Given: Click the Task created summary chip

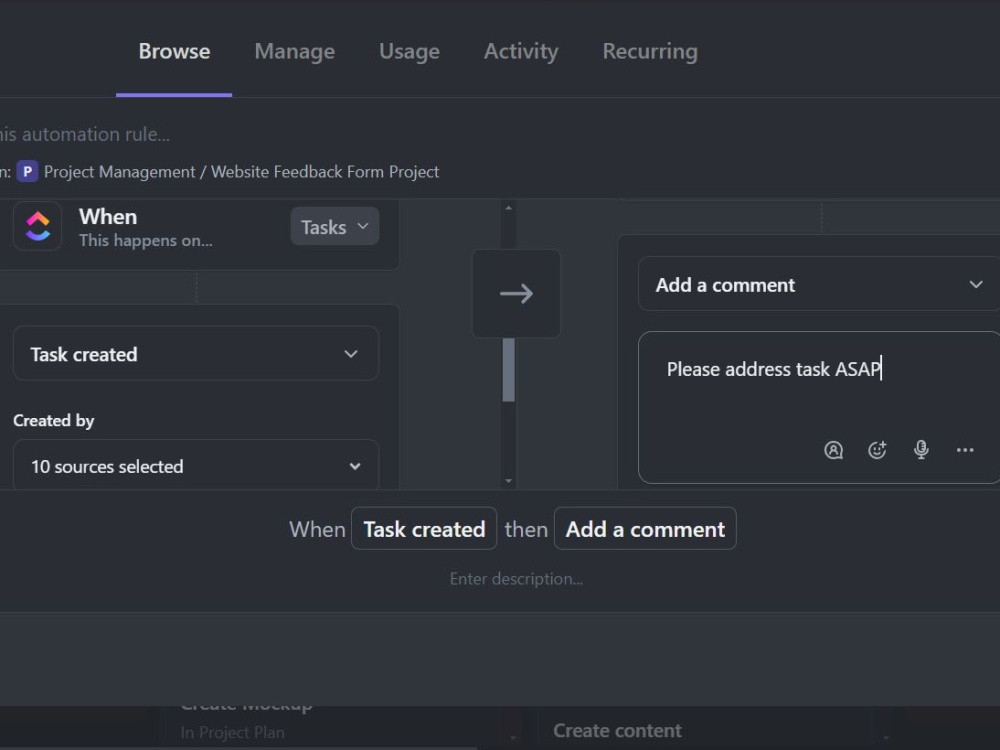Looking at the screenshot, I should click(x=424, y=529).
